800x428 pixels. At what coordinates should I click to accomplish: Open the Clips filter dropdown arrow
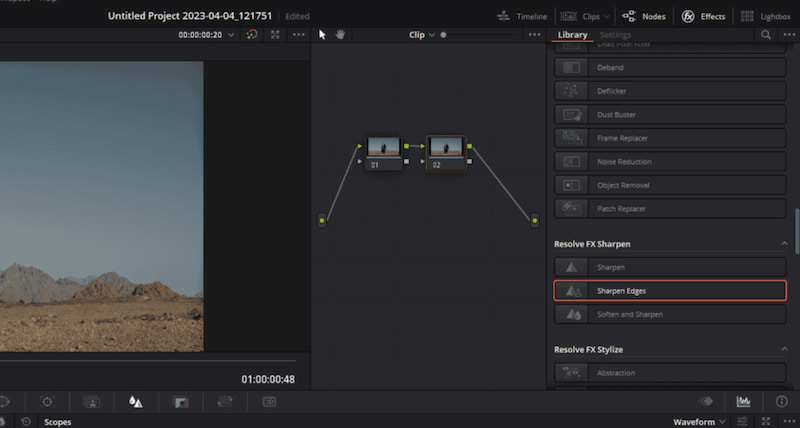click(607, 16)
